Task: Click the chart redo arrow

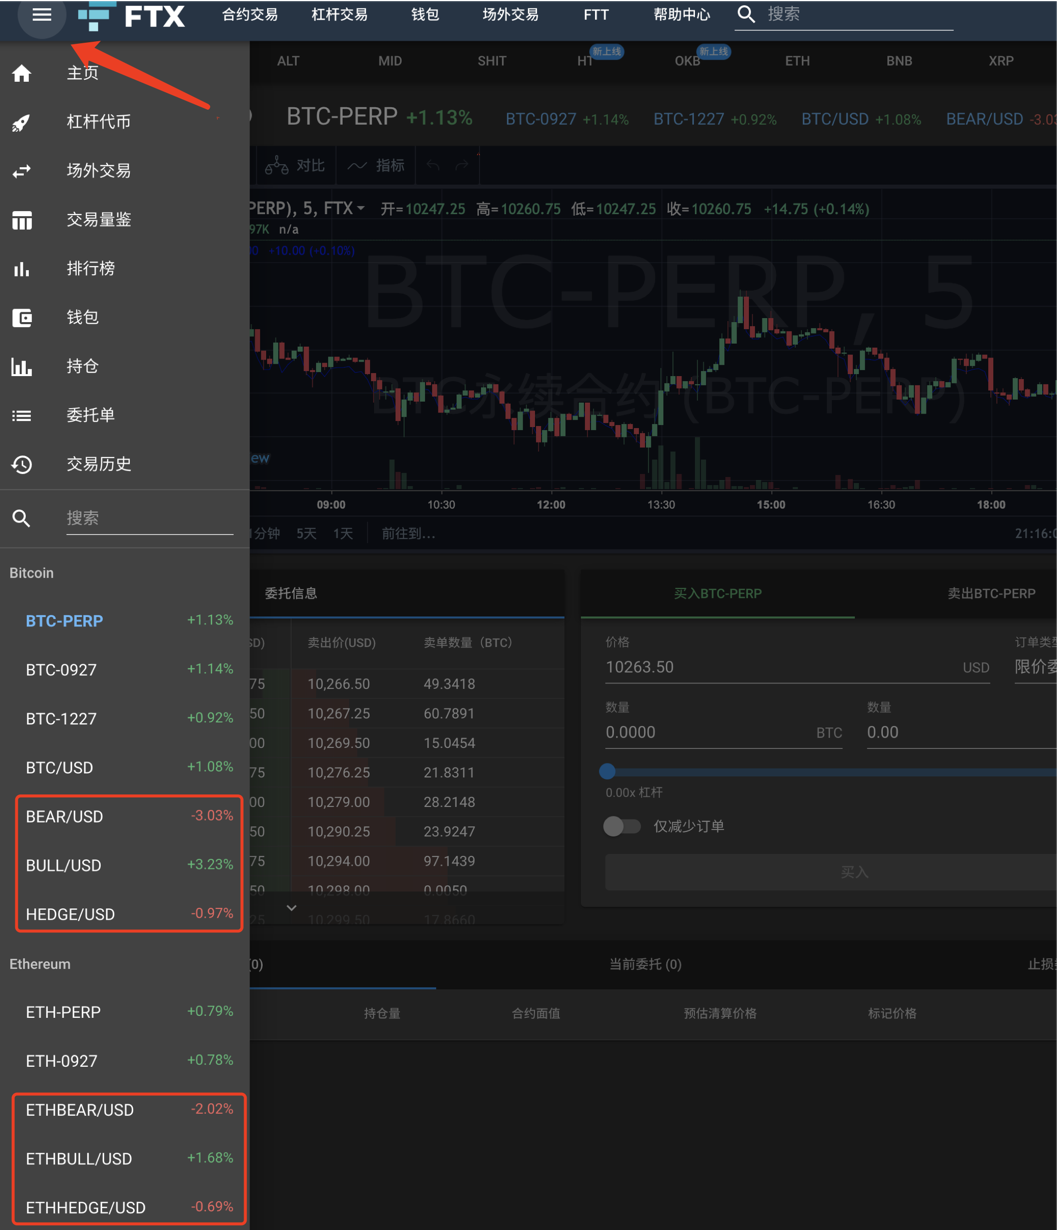Action: 461,166
